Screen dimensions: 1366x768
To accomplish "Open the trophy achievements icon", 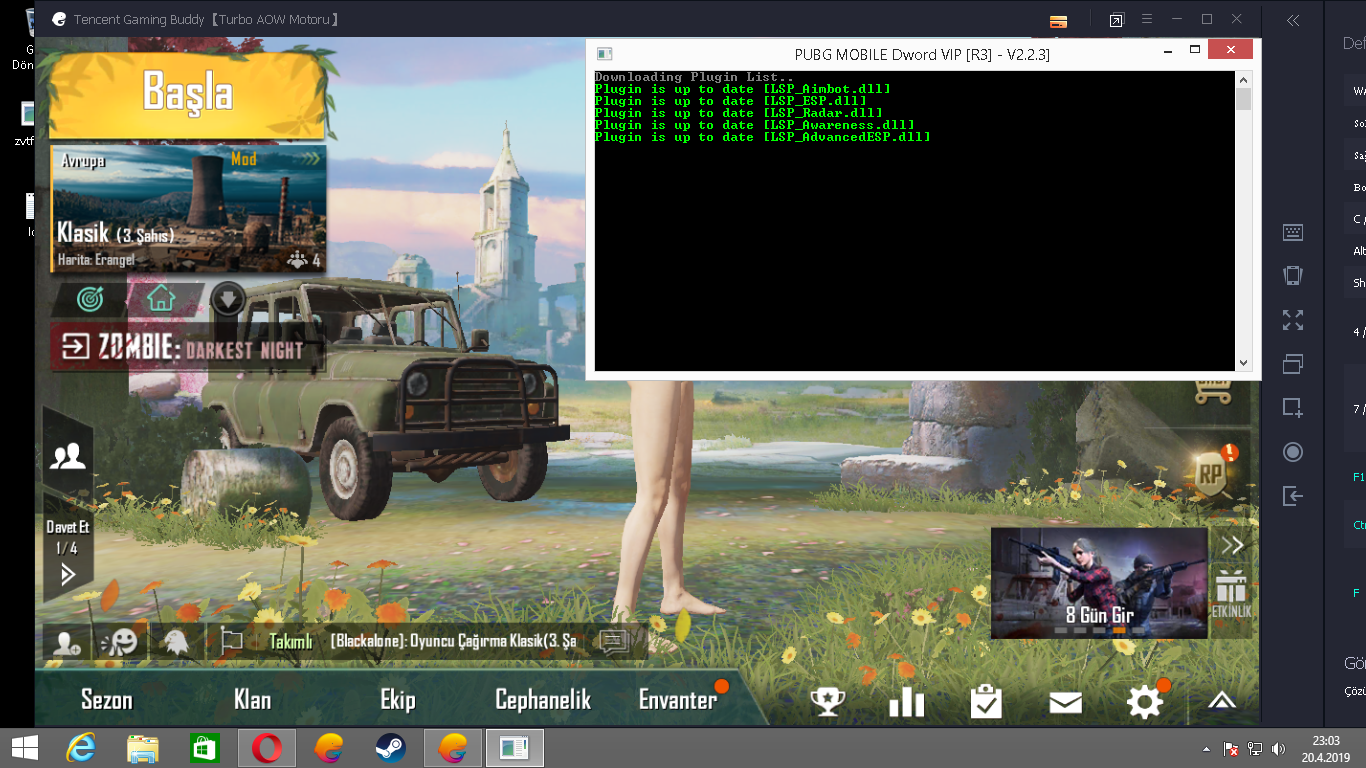I will [x=827, y=702].
